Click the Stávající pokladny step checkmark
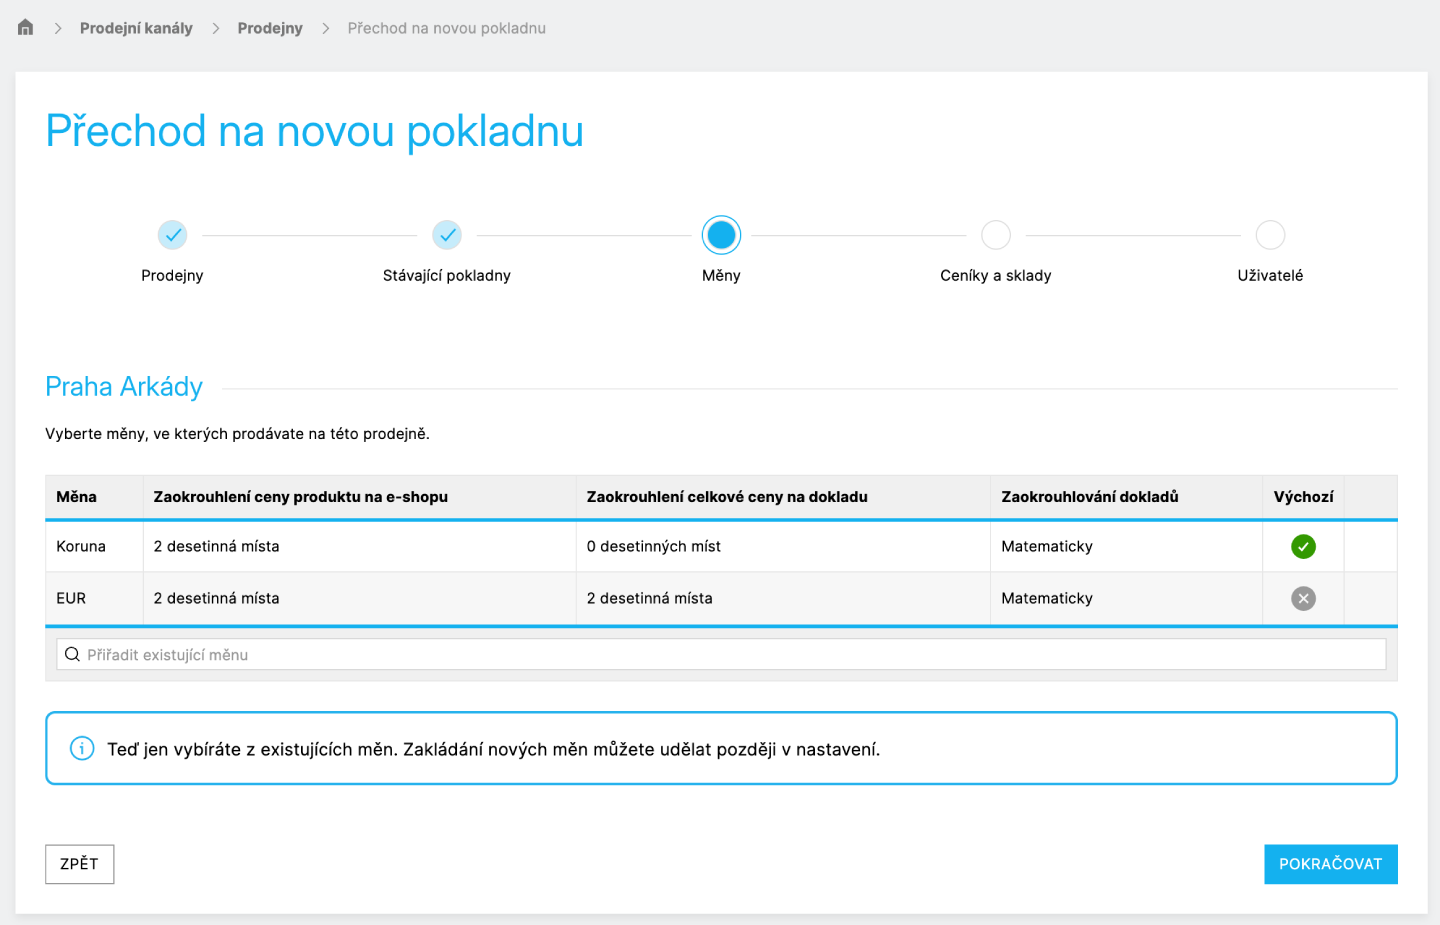The height and width of the screenshot is (925, 1440). 447,235
